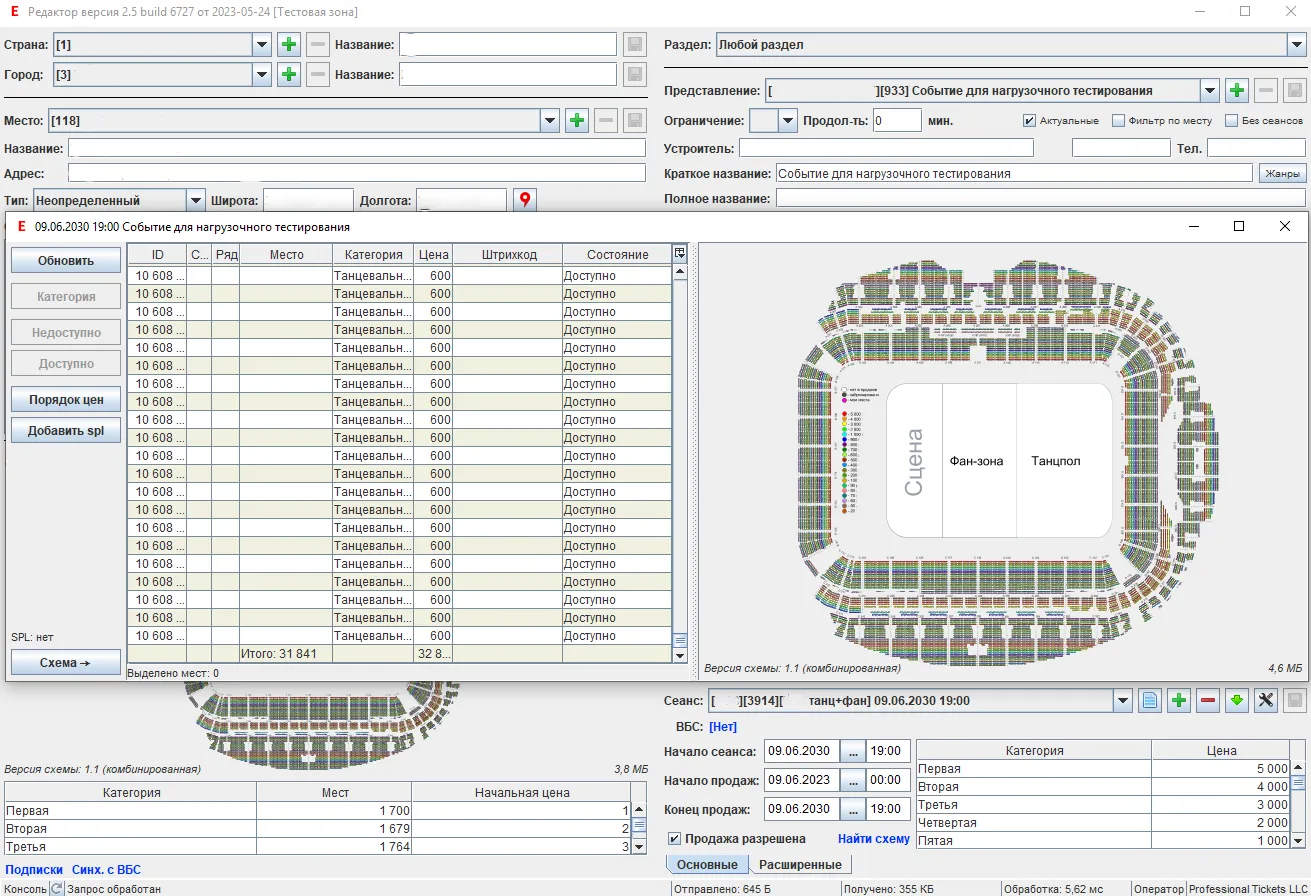The image size is (1311, 896).
Task: Click the seat table vertical scrollbar down arrow
Action: coord(681,655)
